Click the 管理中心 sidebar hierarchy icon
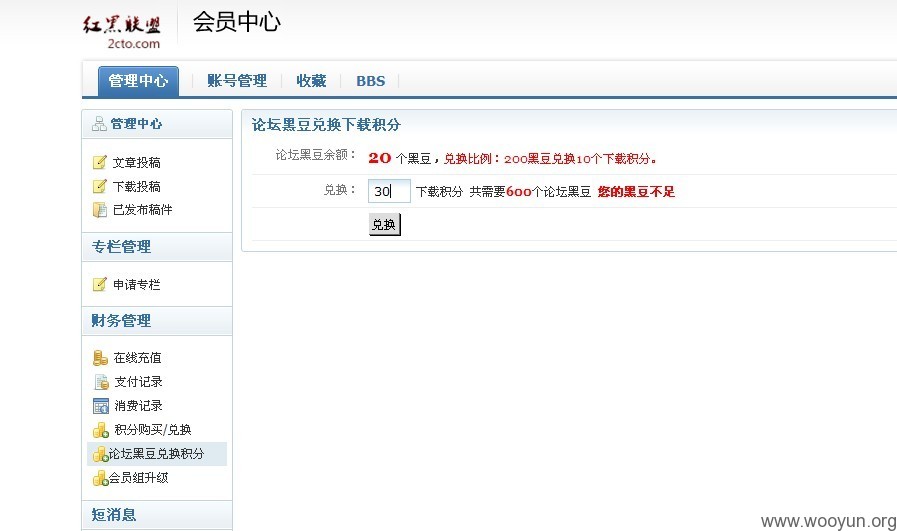 pos(100,124)
